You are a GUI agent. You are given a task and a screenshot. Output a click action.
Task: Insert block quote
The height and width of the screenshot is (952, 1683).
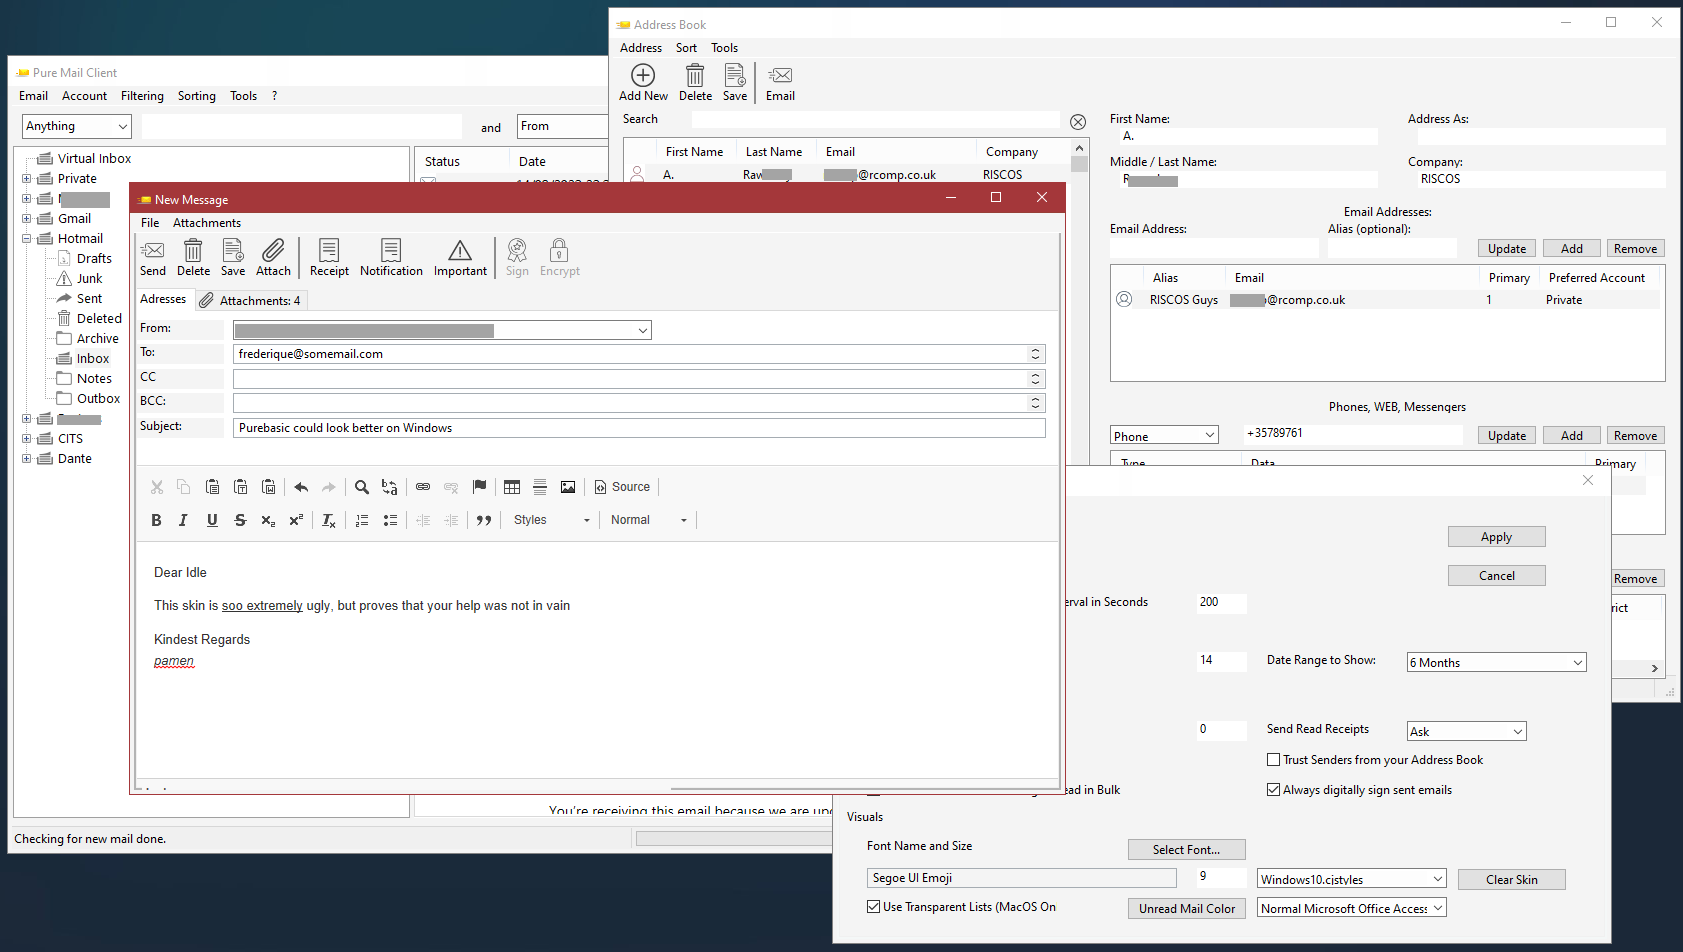click(484, 520)
